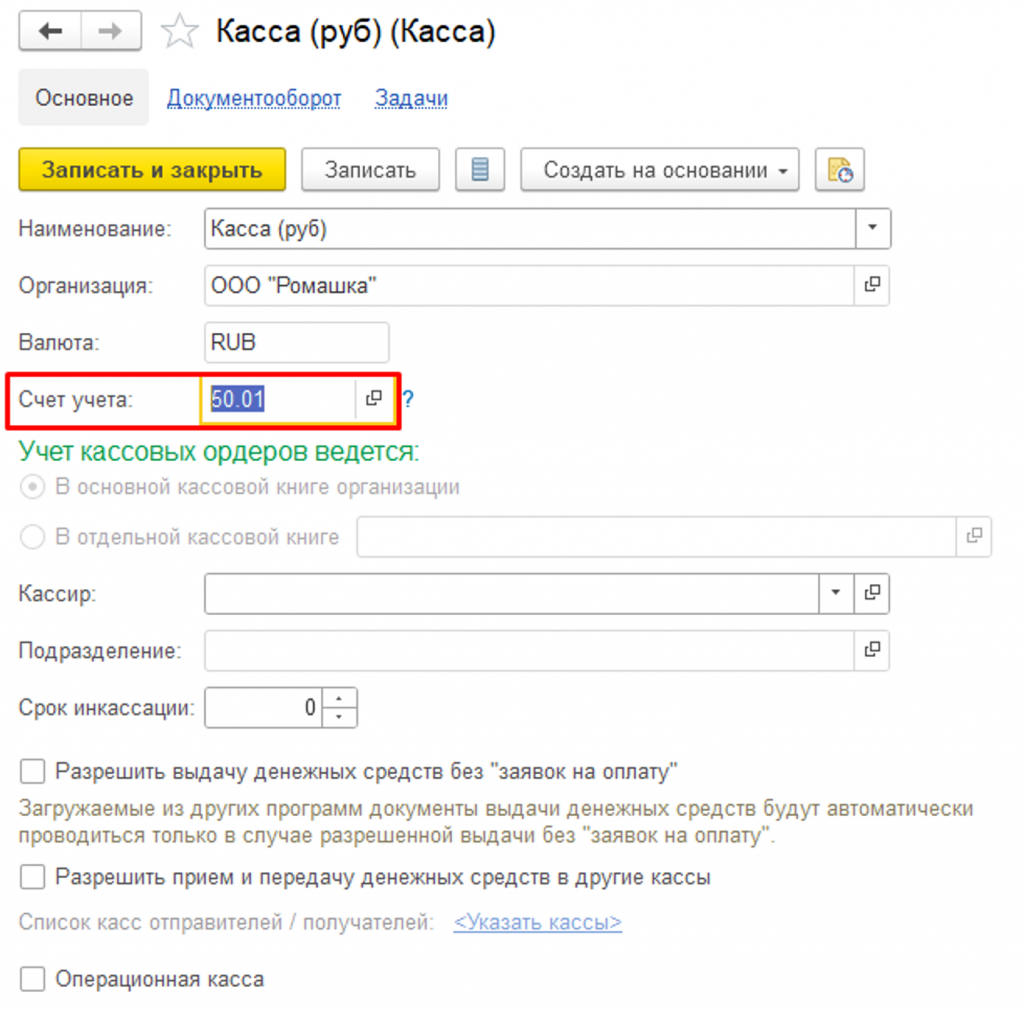The height and width of the screenshot is (1009, 1024).
Task: Increase Срок инкассации with up arrow
Action: [x=339, y=698]
